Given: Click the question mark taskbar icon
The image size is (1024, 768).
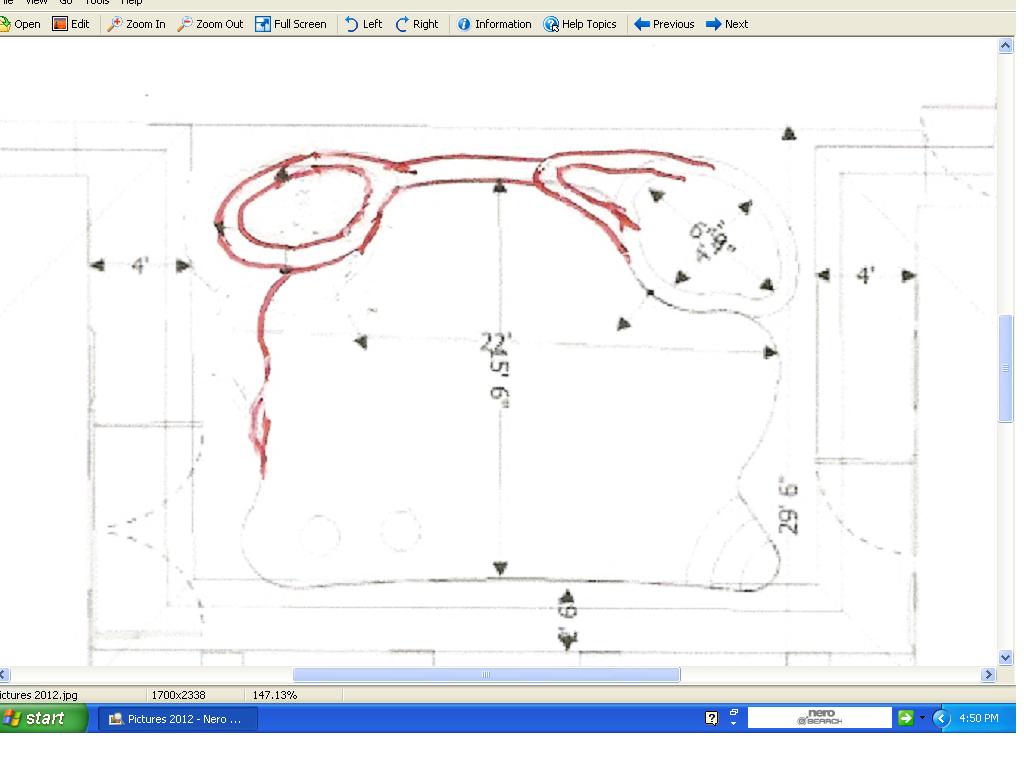Looking at the screenshot, I should [x=711, y=718].
